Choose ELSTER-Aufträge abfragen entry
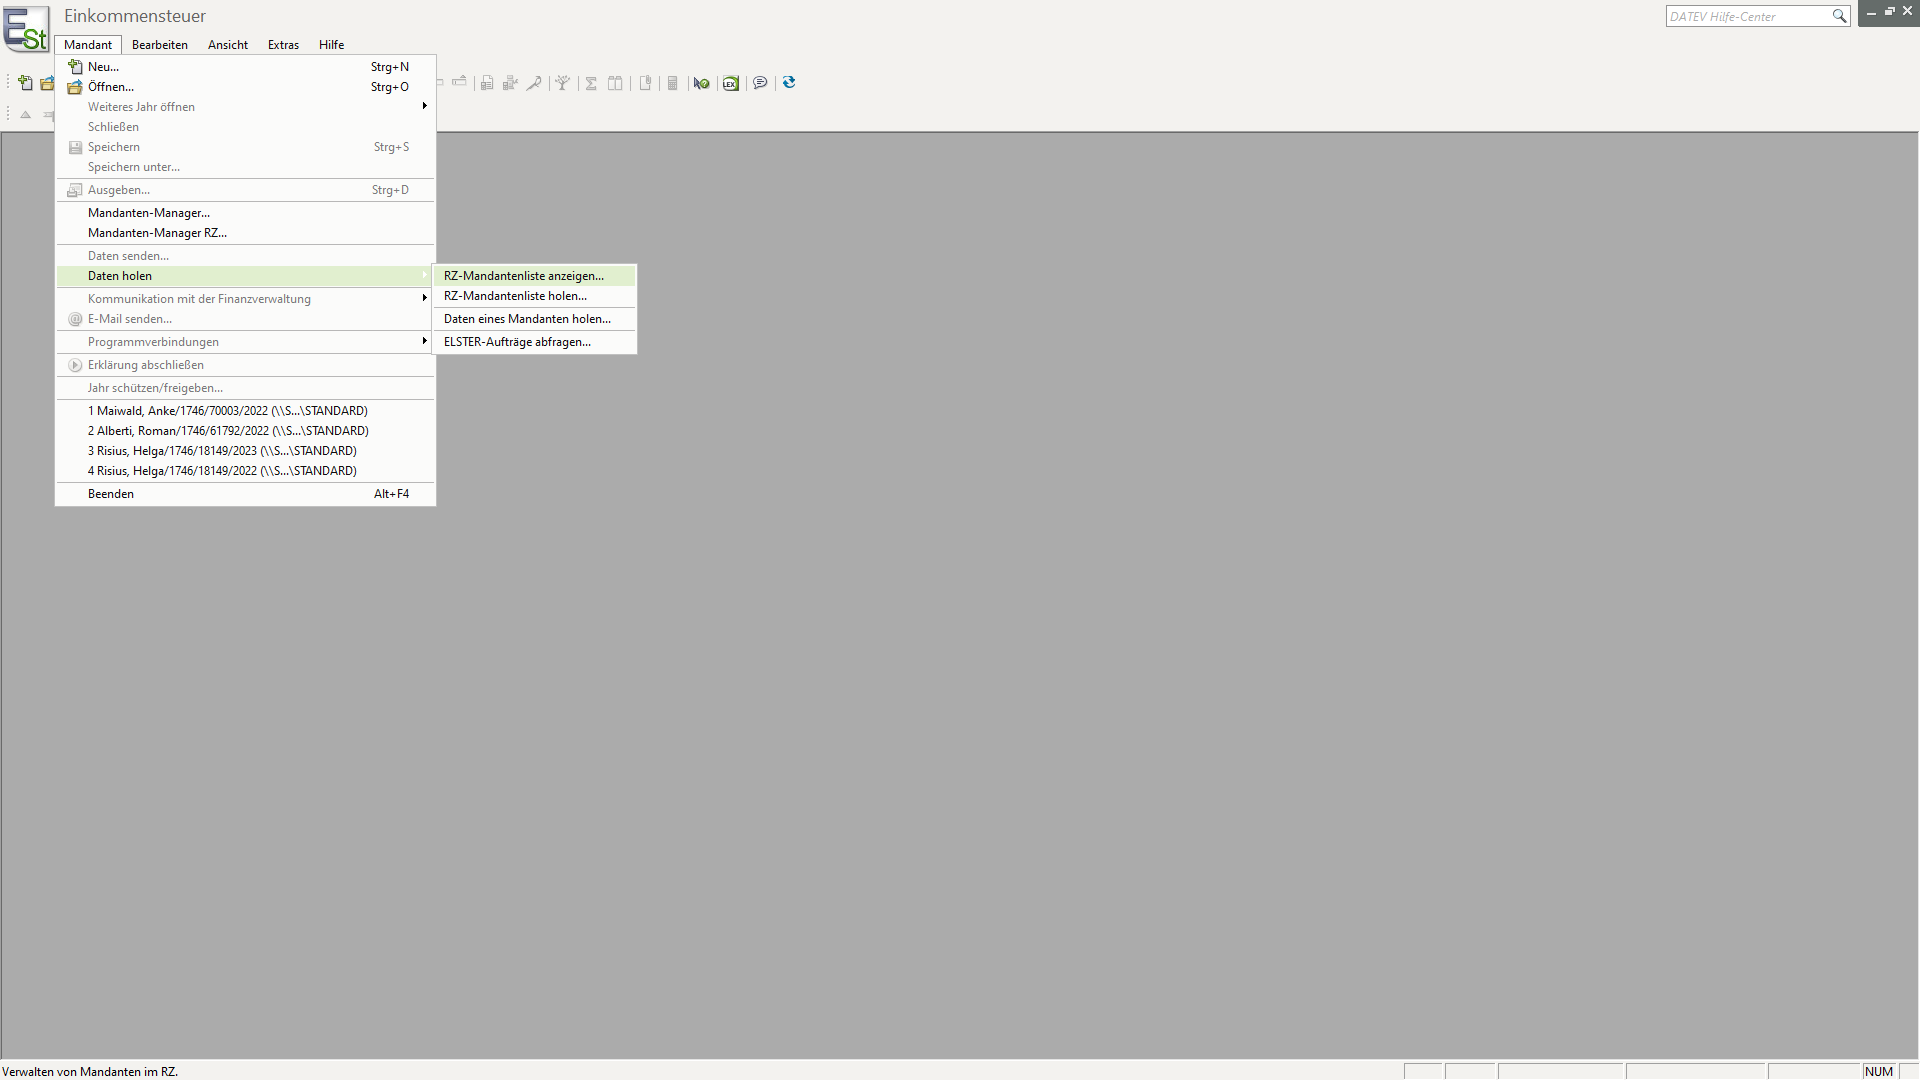 517,342
